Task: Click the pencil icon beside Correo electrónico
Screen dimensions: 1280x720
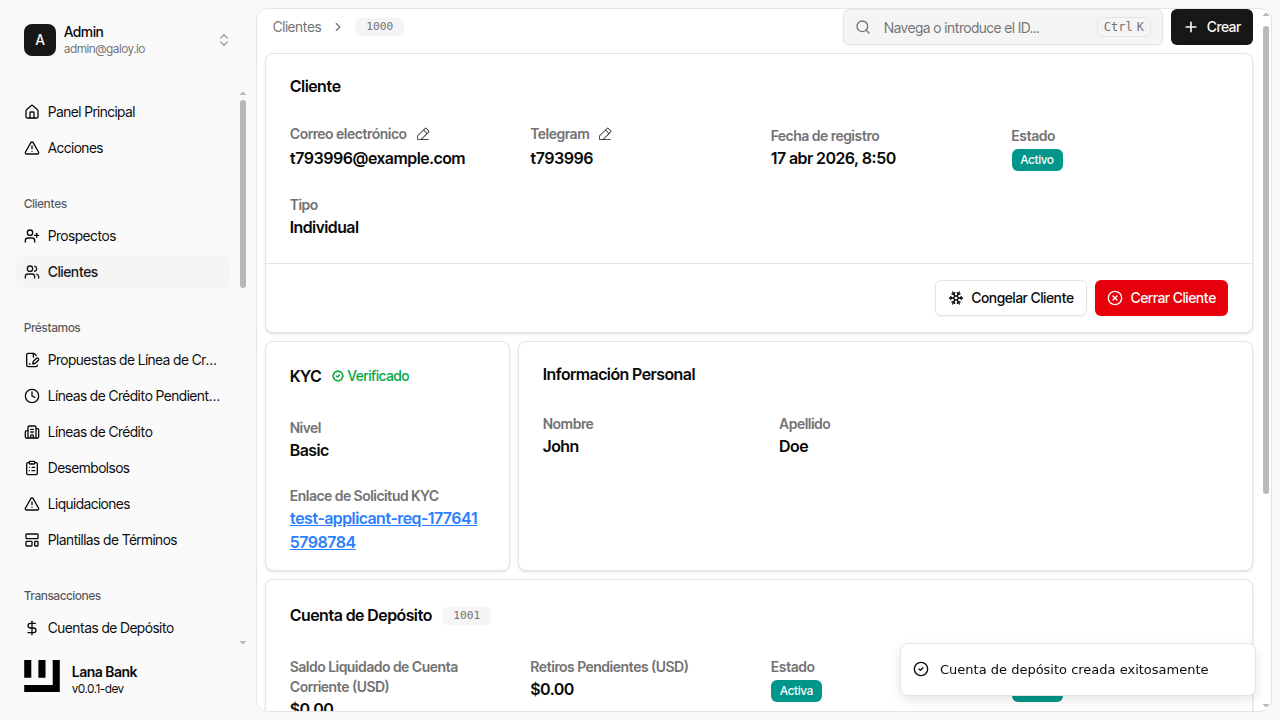Action: click(423, 134)
